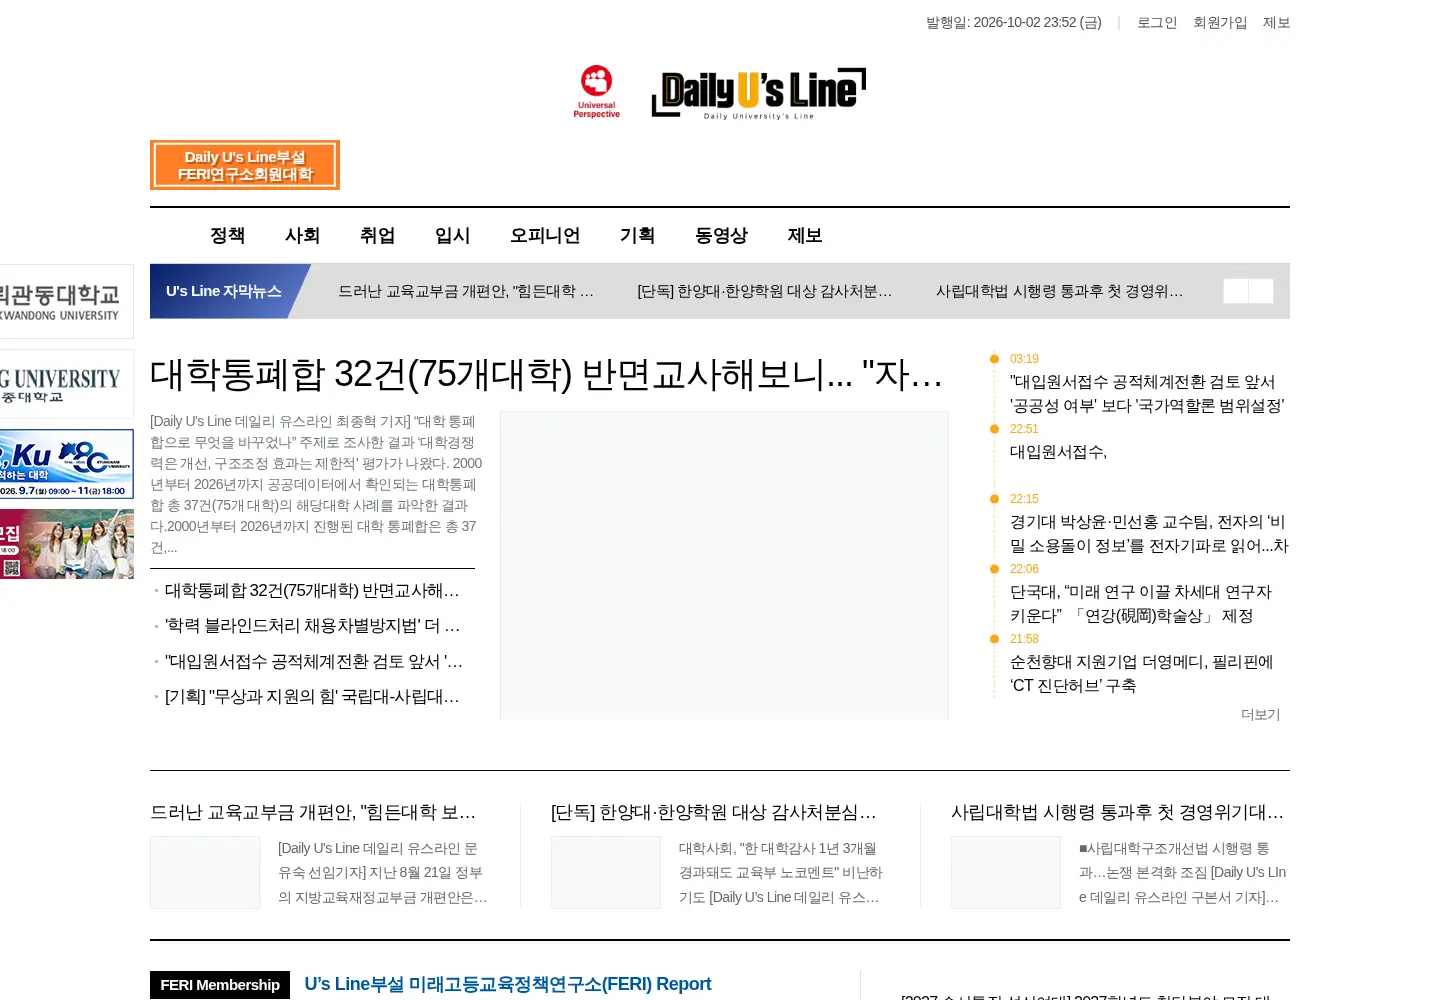Click 제보 in the top utility bar
This screenshot has height=1000, width=1440.
(x=1276, y=23)
